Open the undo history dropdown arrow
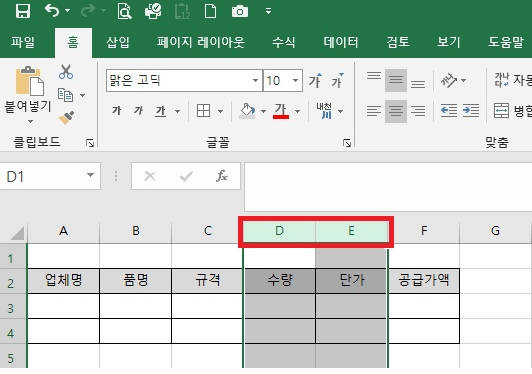Viewport: 532px width, 374px height. pyautogui.click(x=68, y=11)
